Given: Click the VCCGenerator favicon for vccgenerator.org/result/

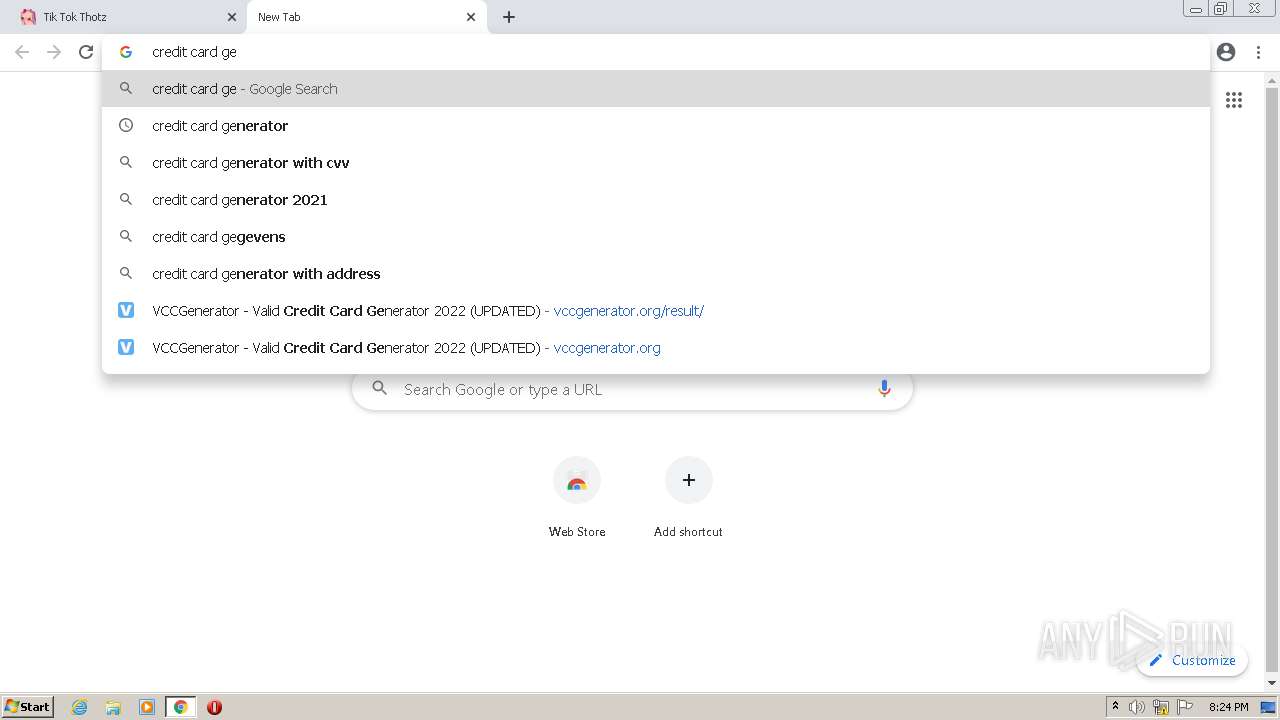Looking at the screenshot, I should [126, 311].
